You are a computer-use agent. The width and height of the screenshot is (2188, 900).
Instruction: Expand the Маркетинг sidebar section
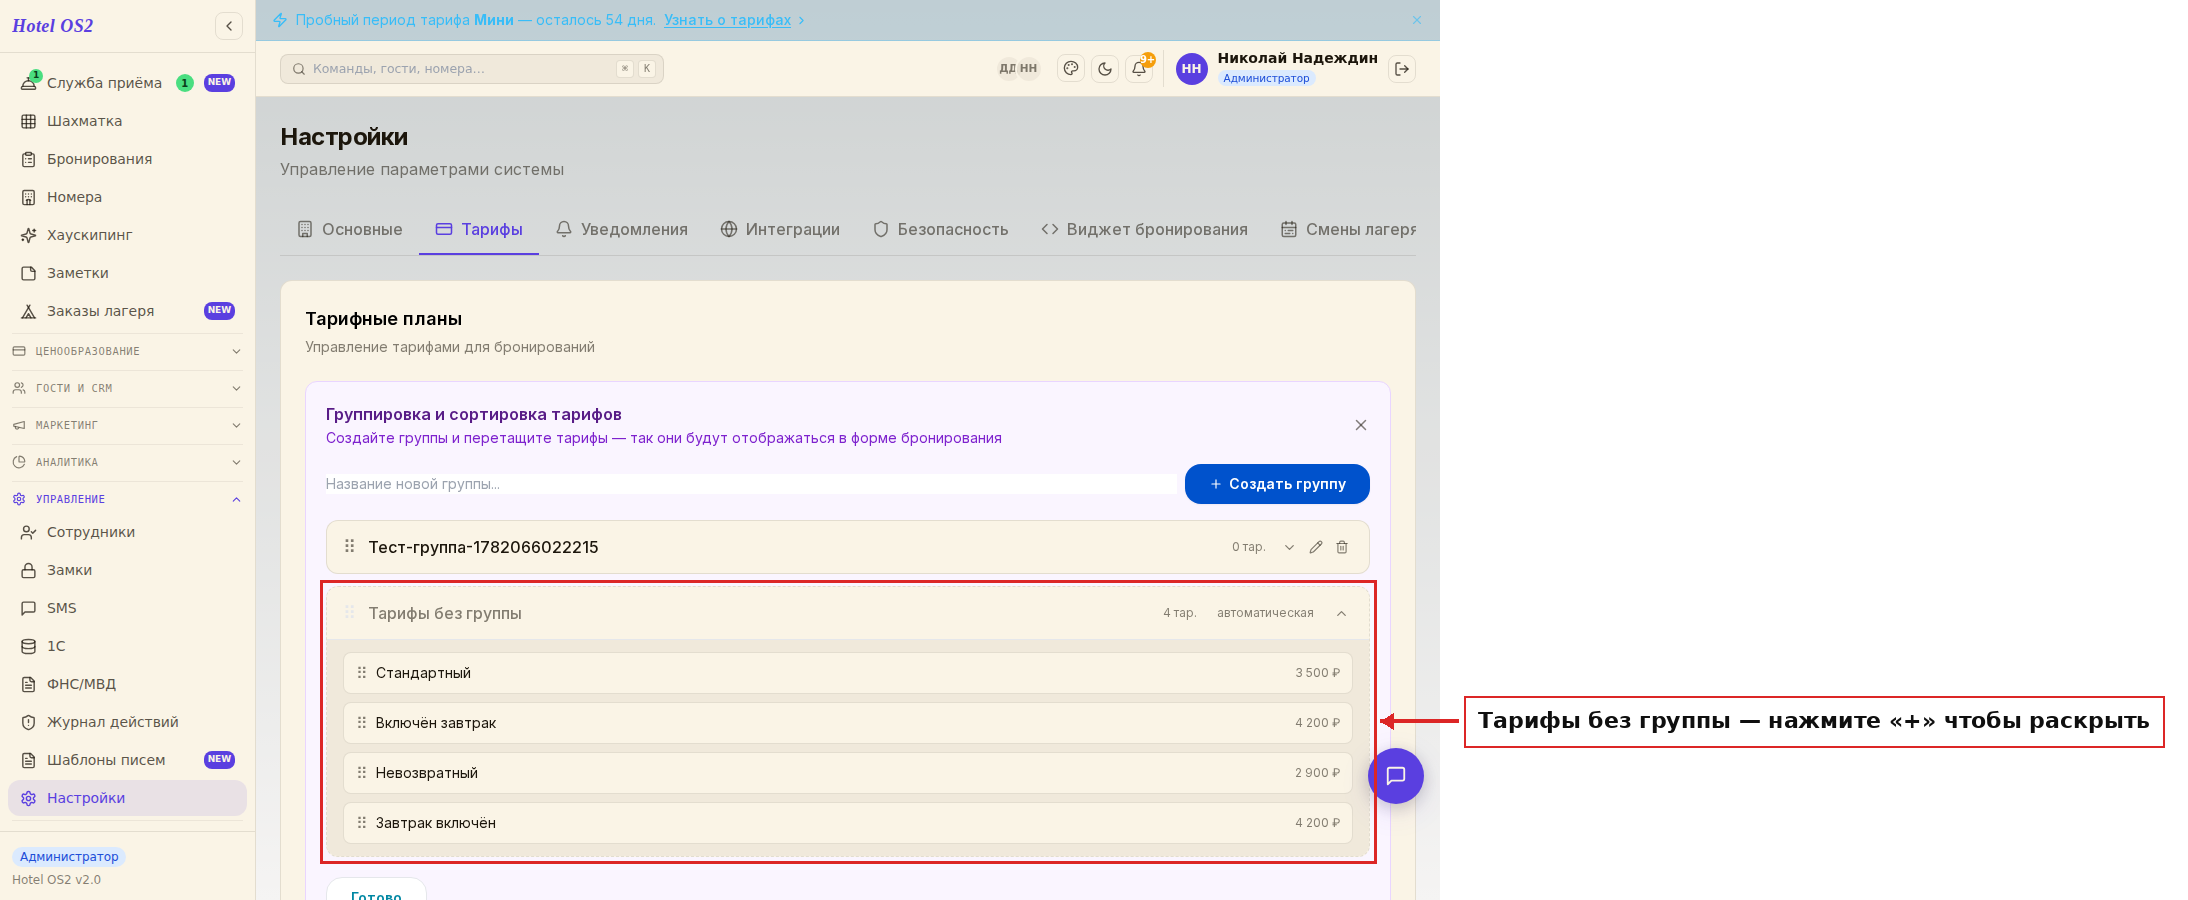(x=127, y=425)
